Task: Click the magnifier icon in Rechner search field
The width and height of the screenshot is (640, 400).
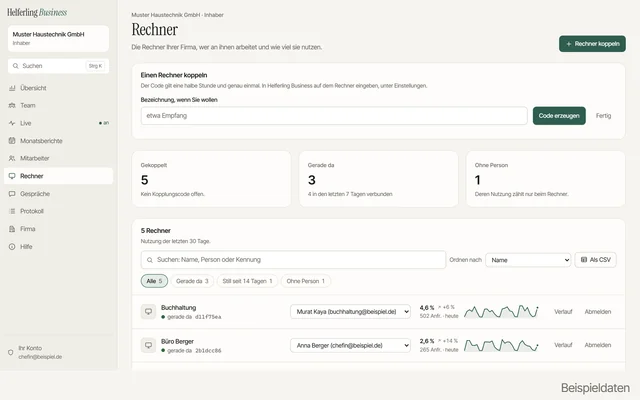Action: pos(150,260)
